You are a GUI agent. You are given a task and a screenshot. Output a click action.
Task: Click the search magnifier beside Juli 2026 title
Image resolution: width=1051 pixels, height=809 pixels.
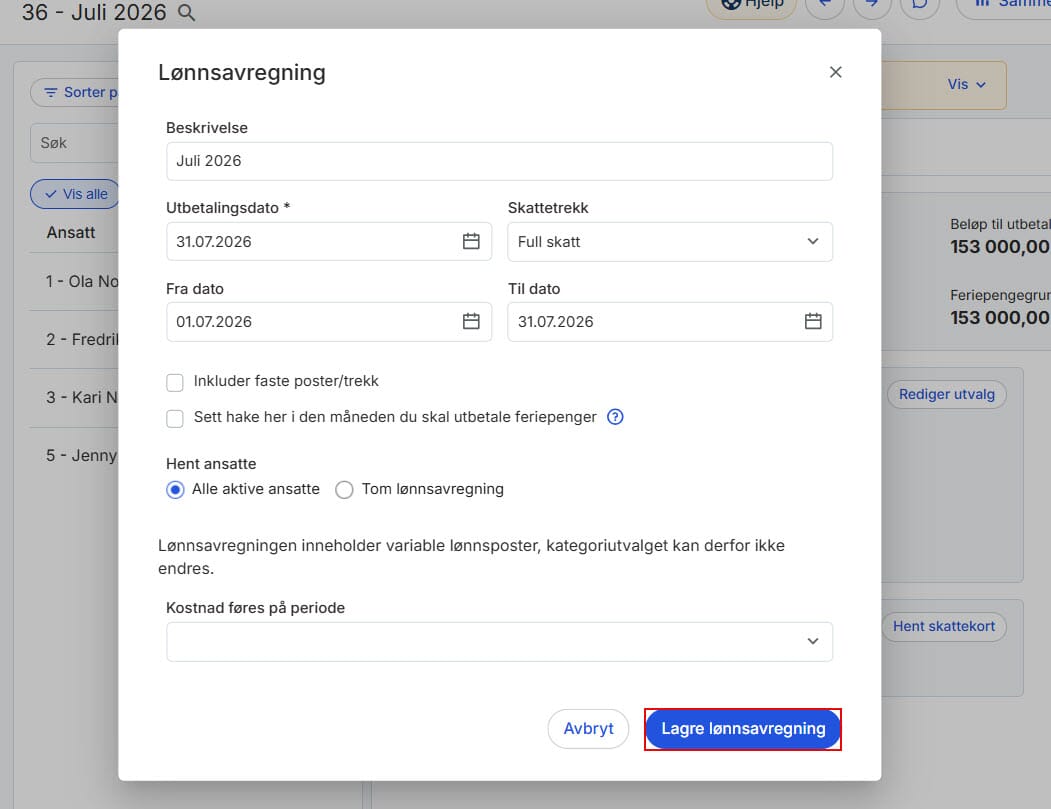186,13
